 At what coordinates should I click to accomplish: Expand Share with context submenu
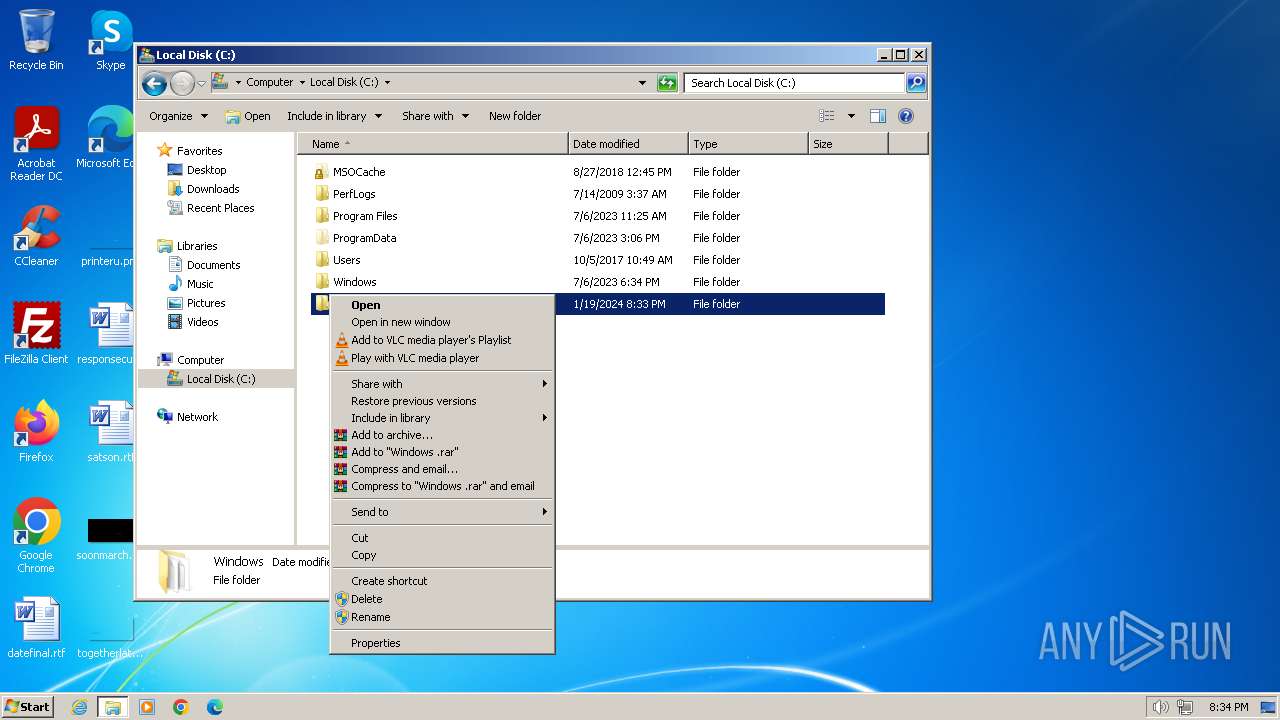tap(442, 384)
